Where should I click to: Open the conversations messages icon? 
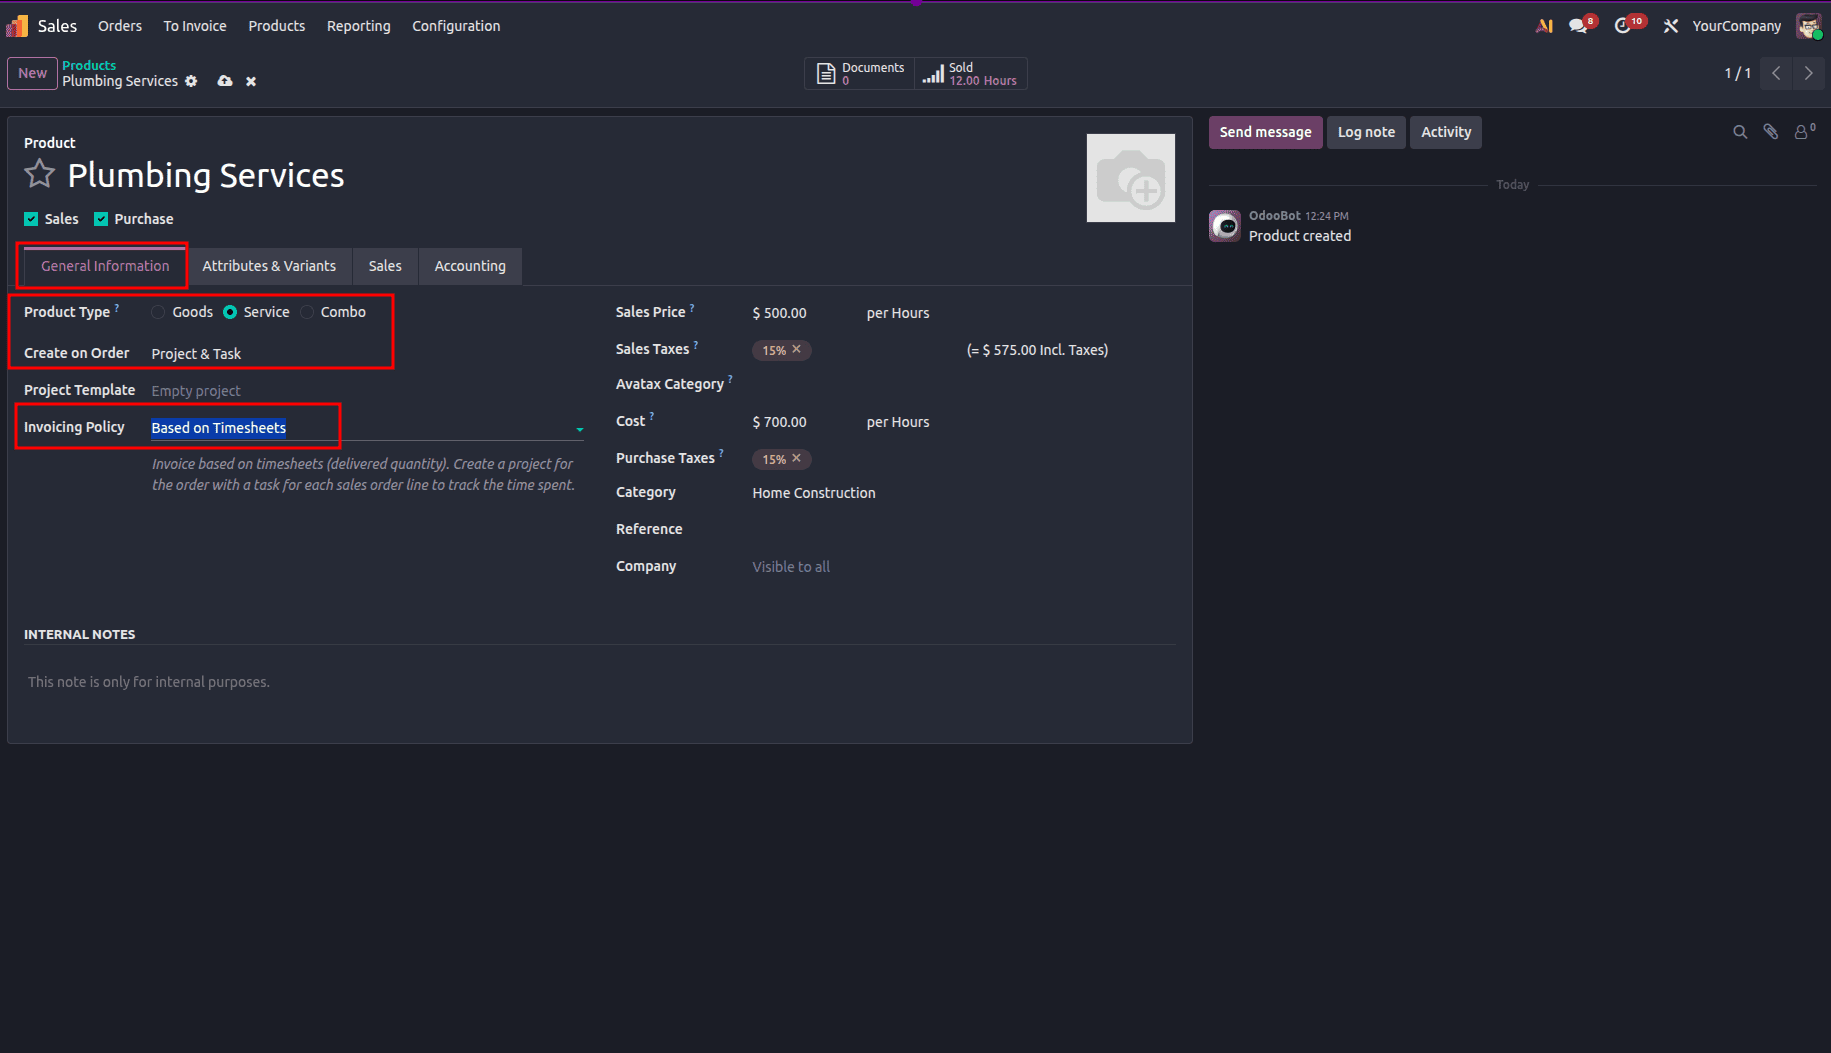tap(1580, 26)
